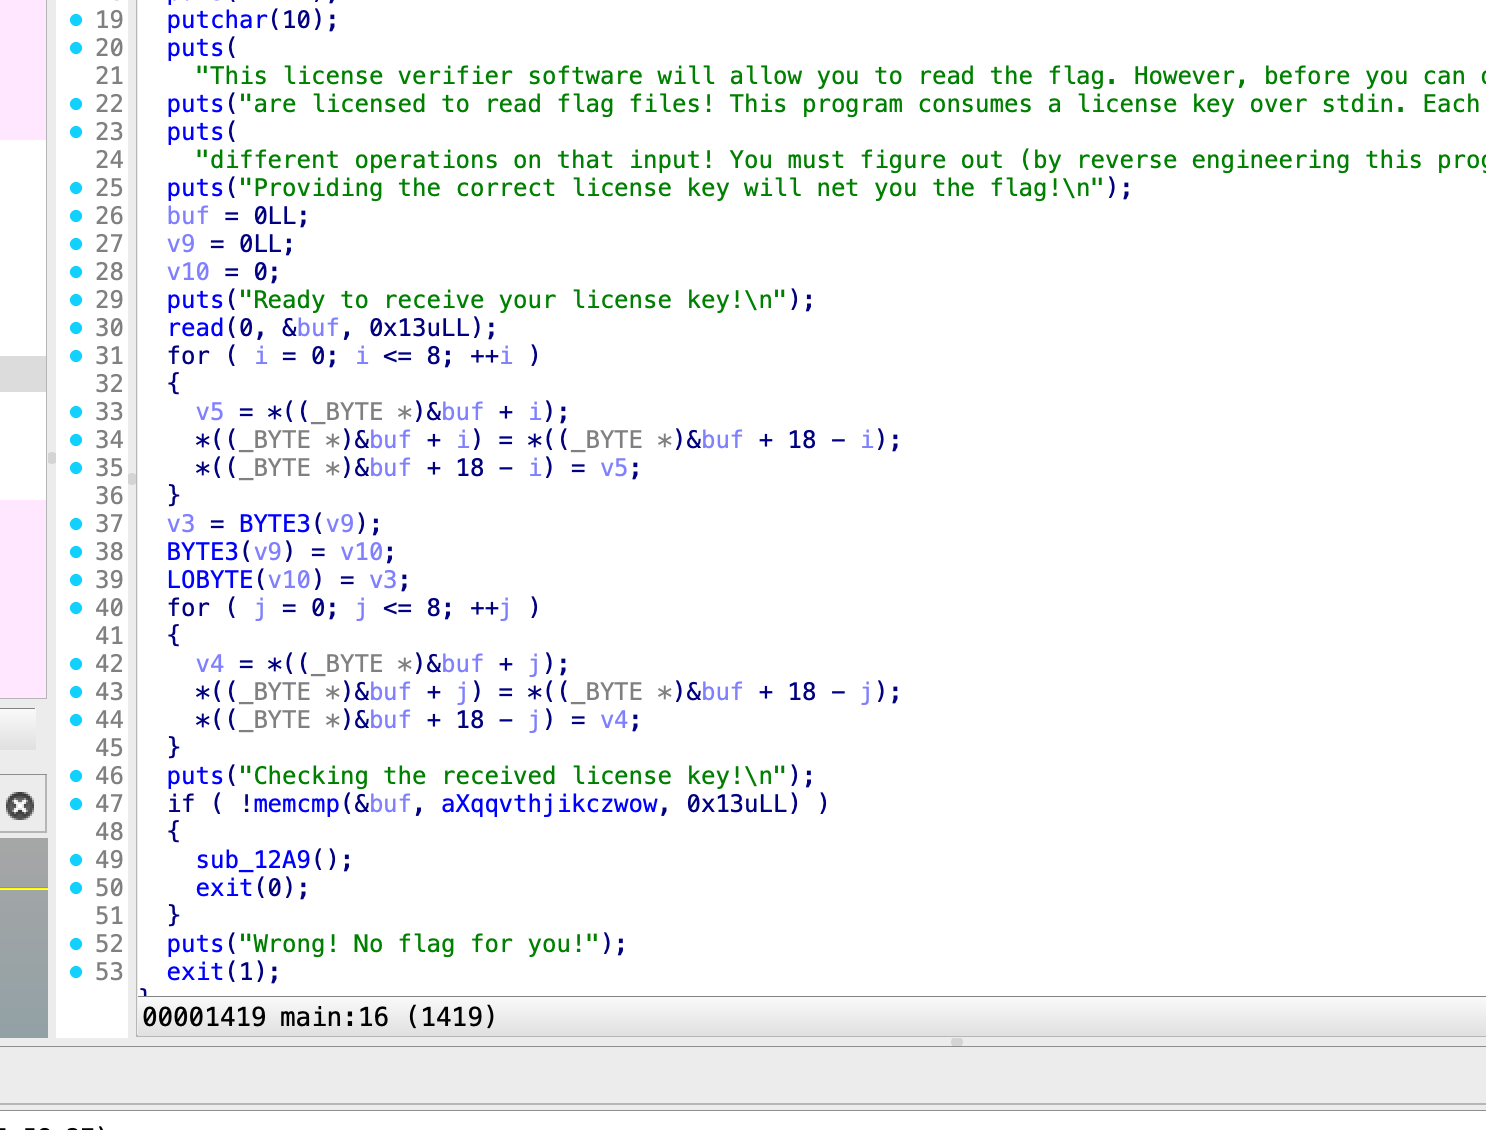Click the blue dot marker beside line 37
This screenshot has height=1130, width=1486.
(x=76, y=524)
